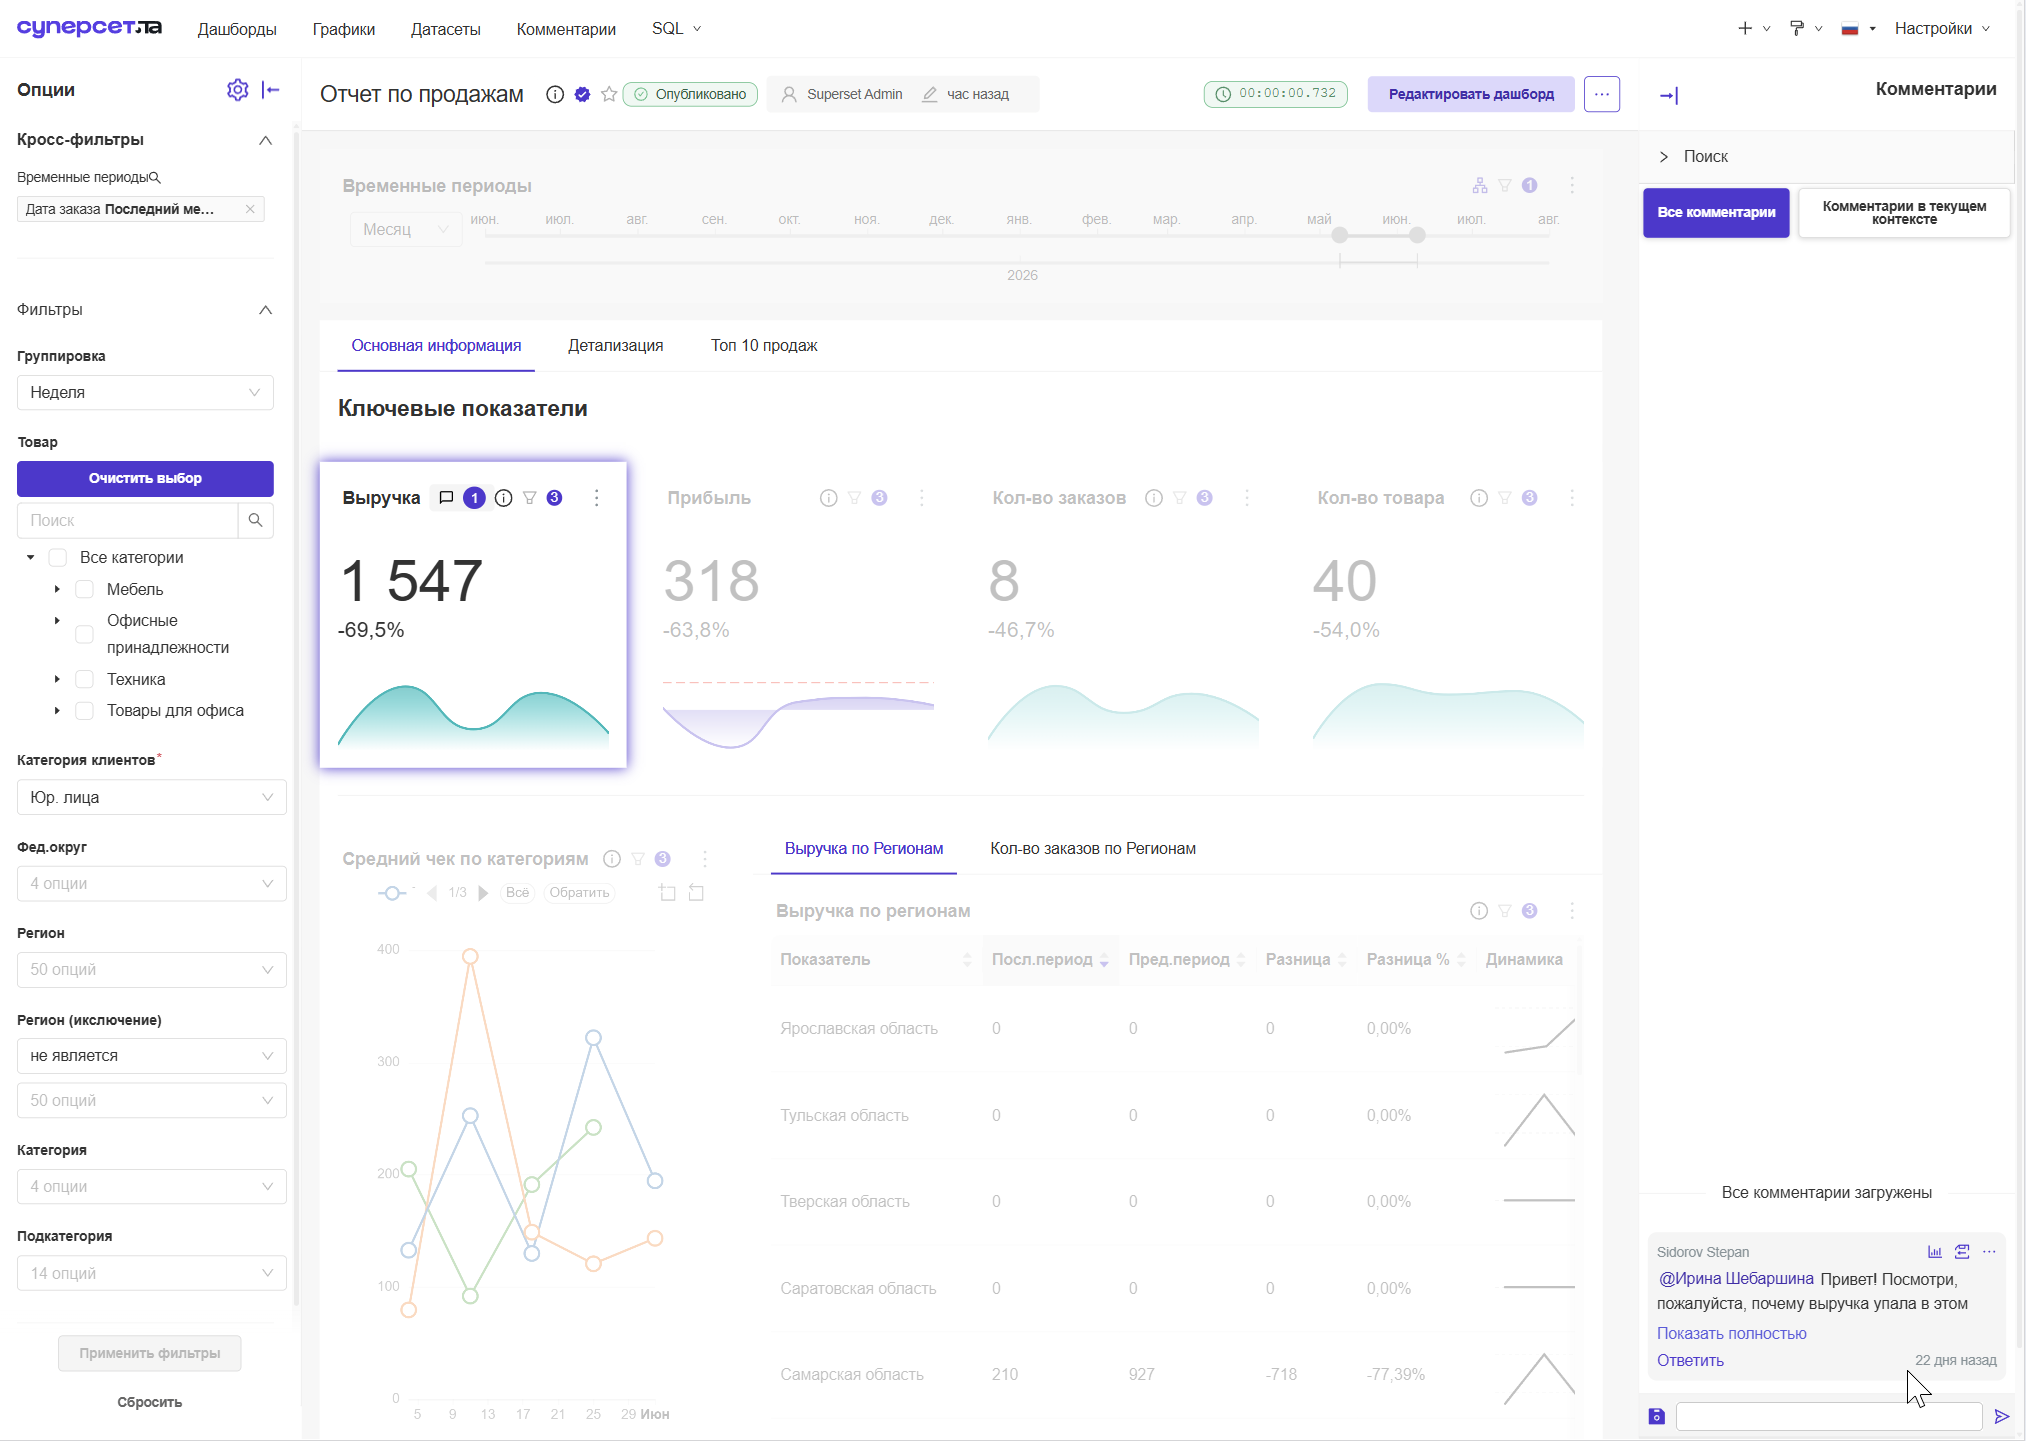Open the filter settings gear icon
This screenshot has width=2026, height=1441.
[x=237, y=90]
